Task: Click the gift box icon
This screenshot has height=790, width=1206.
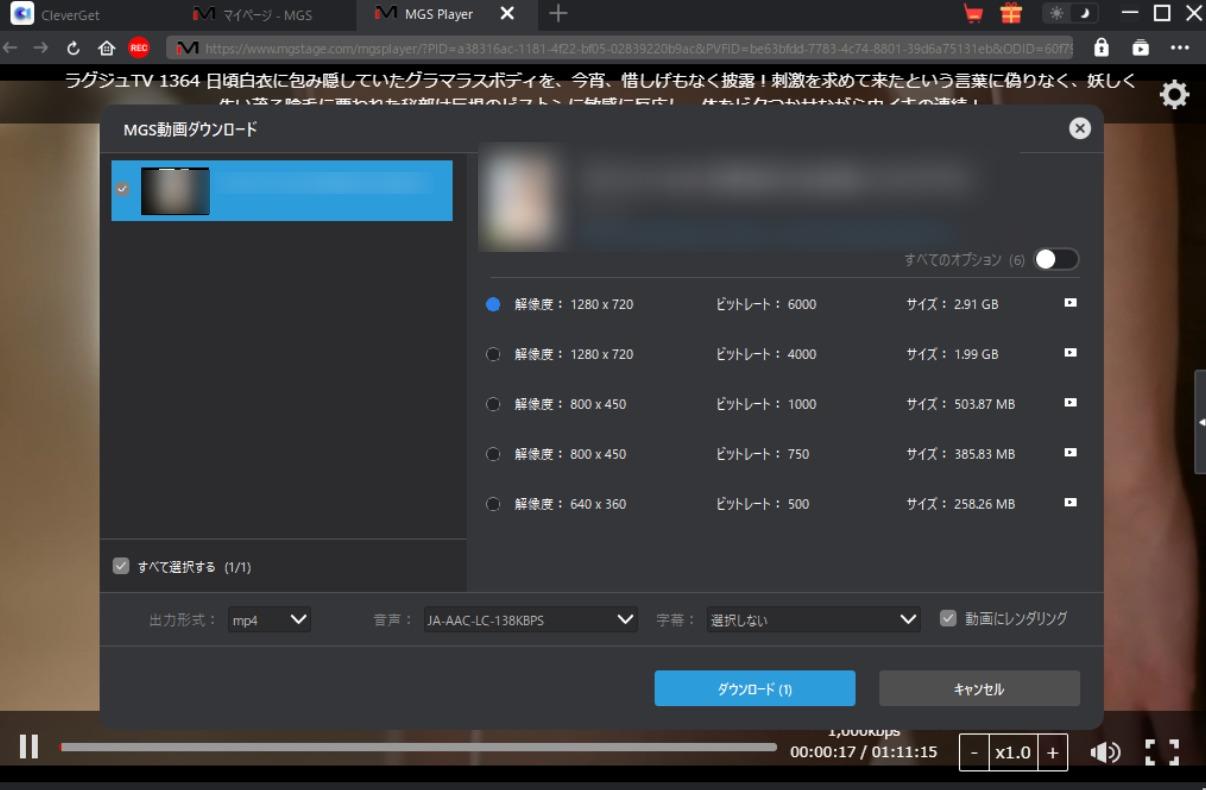Action: (x=1011, y=14)
